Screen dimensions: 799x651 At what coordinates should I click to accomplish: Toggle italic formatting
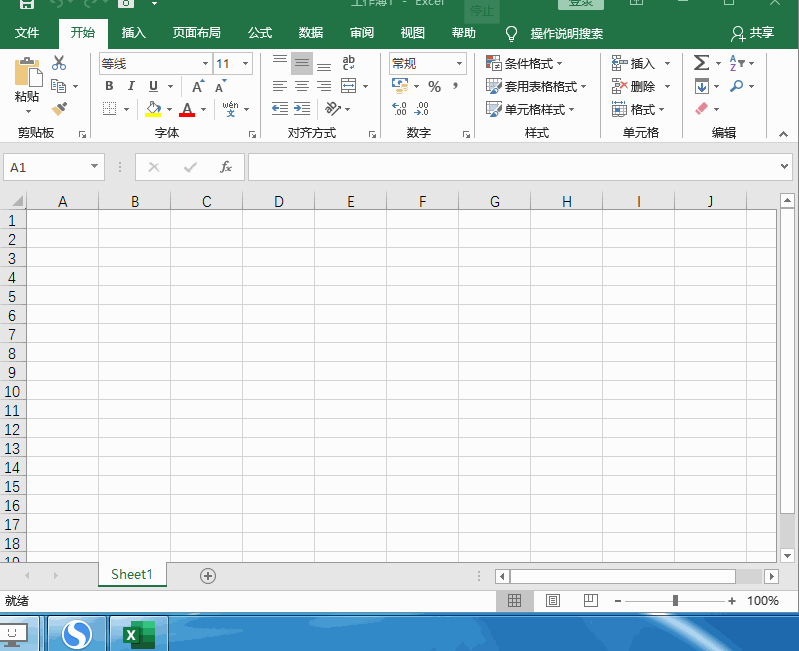point(131,87)
